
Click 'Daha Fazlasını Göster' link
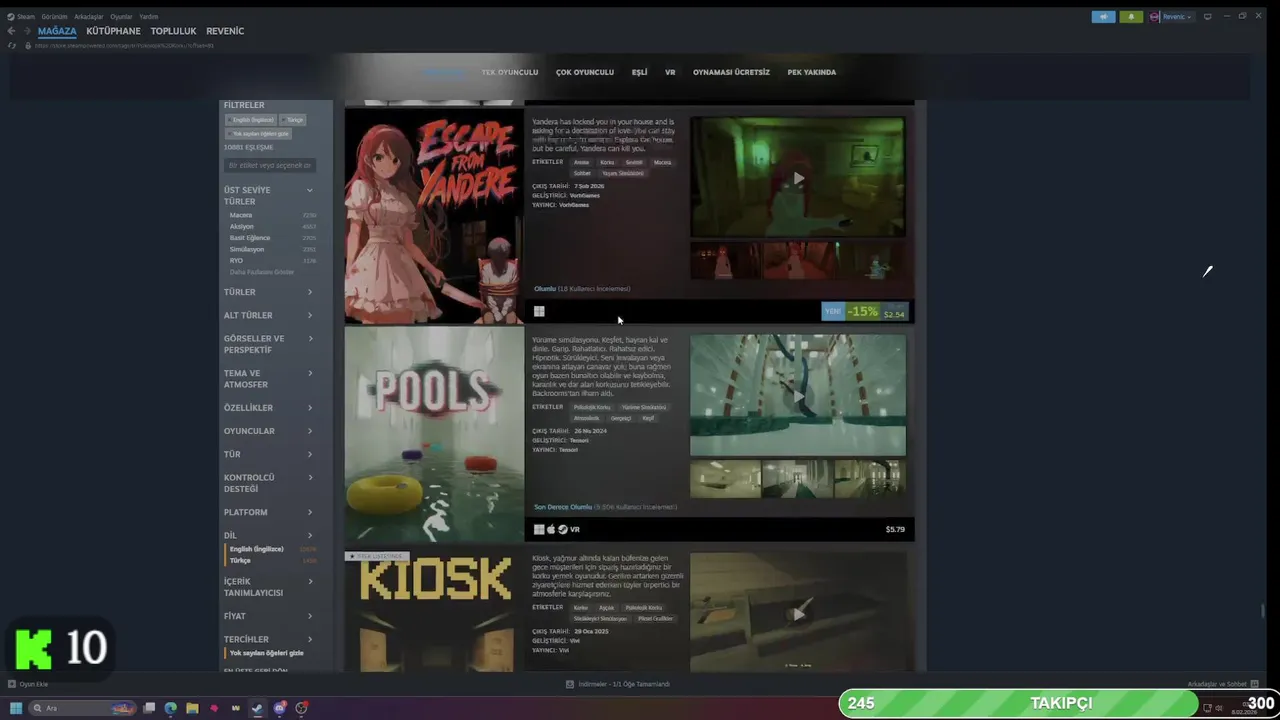point(262,272)
